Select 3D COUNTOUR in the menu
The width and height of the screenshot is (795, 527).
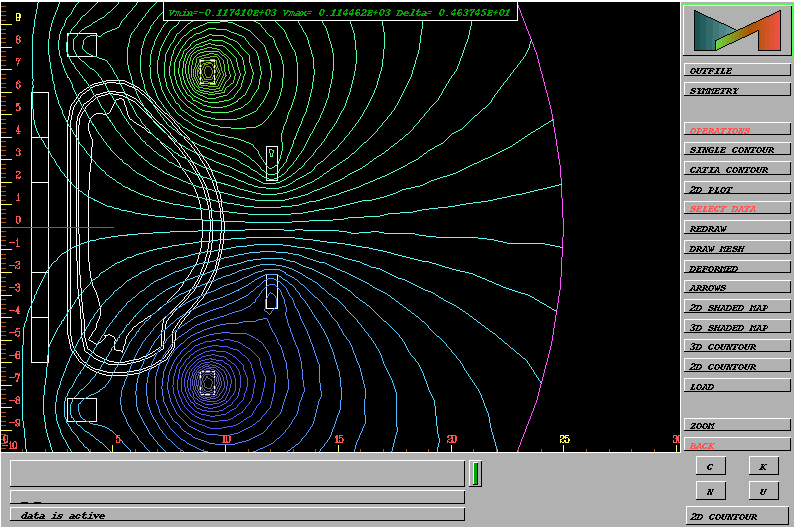(737, 346)
